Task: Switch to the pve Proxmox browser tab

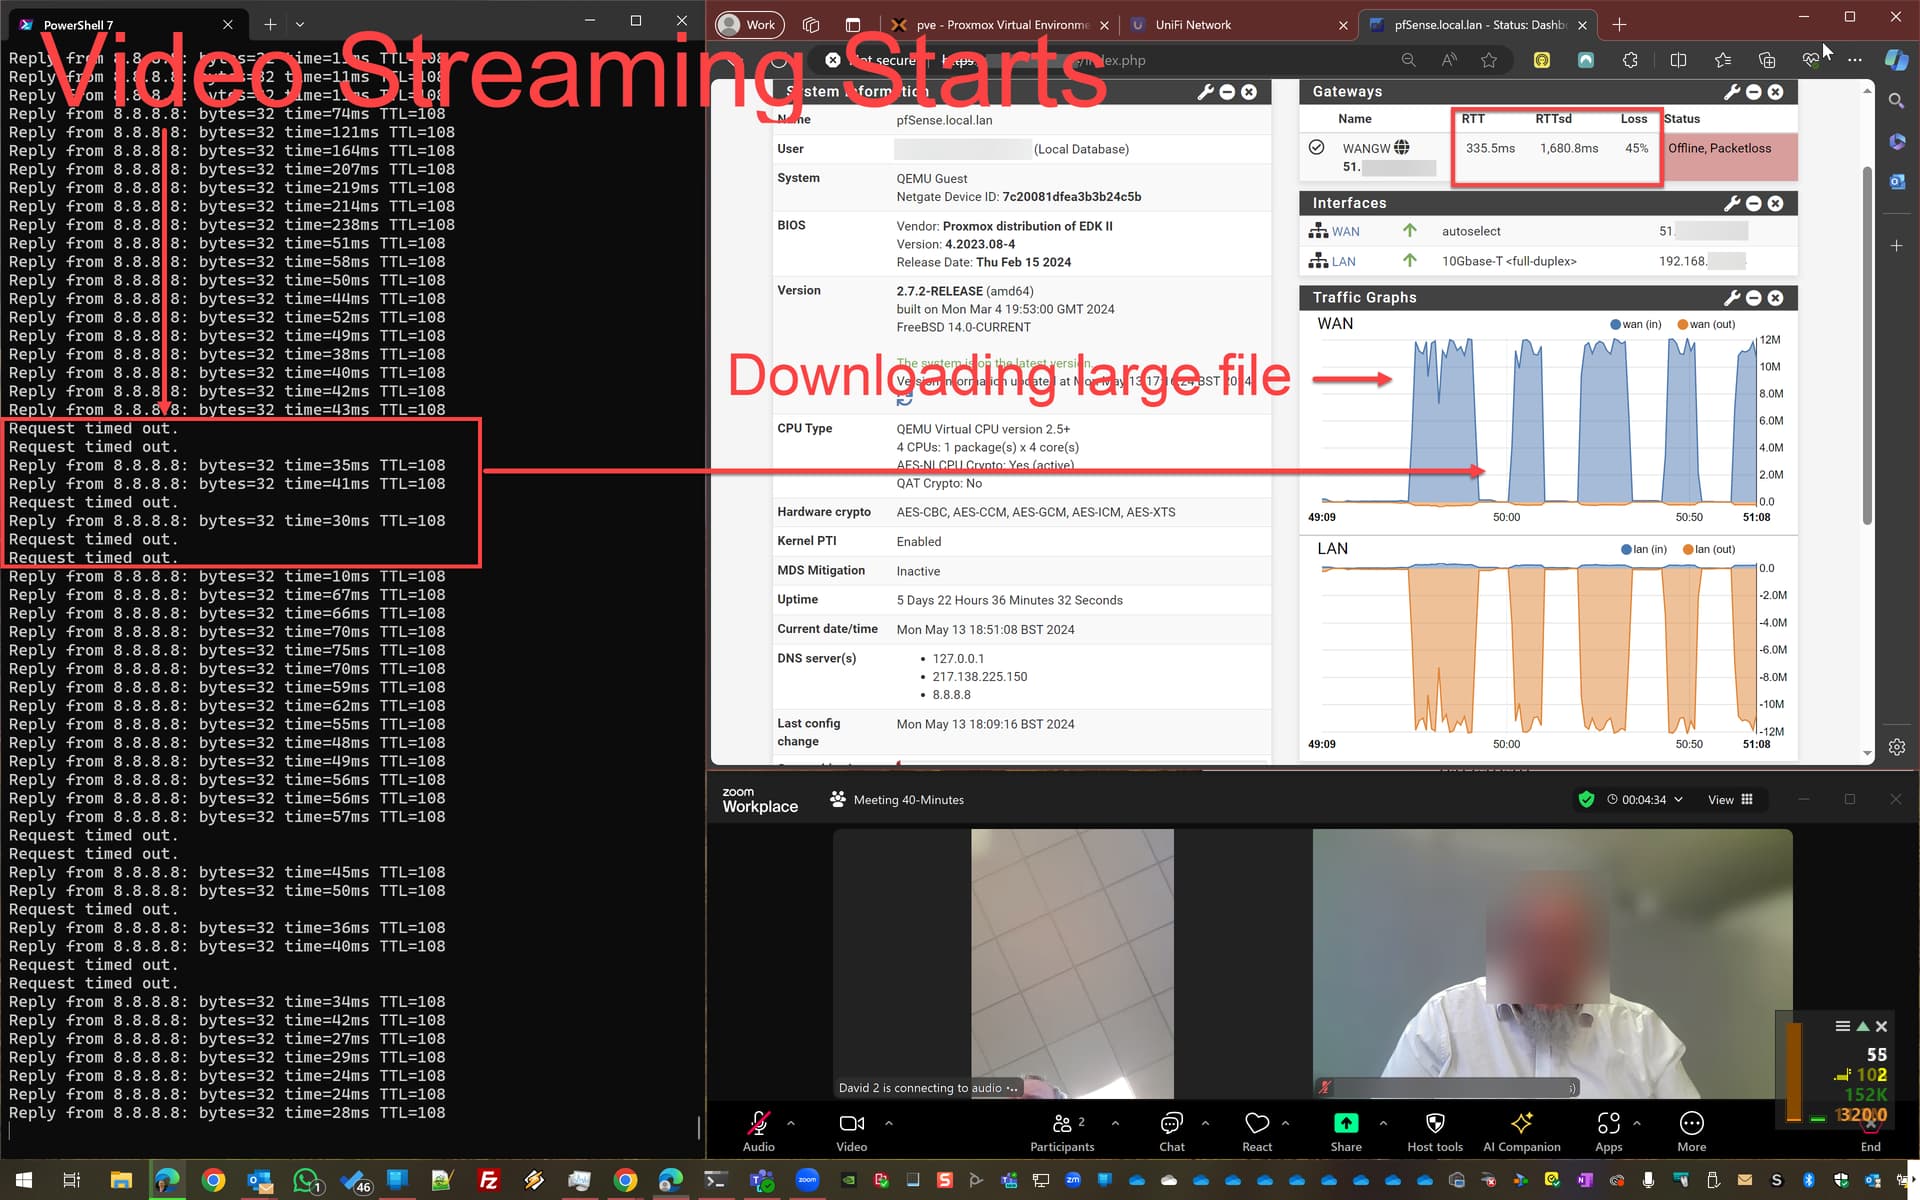Action: pyautogui.click(x=1001, y=25)
